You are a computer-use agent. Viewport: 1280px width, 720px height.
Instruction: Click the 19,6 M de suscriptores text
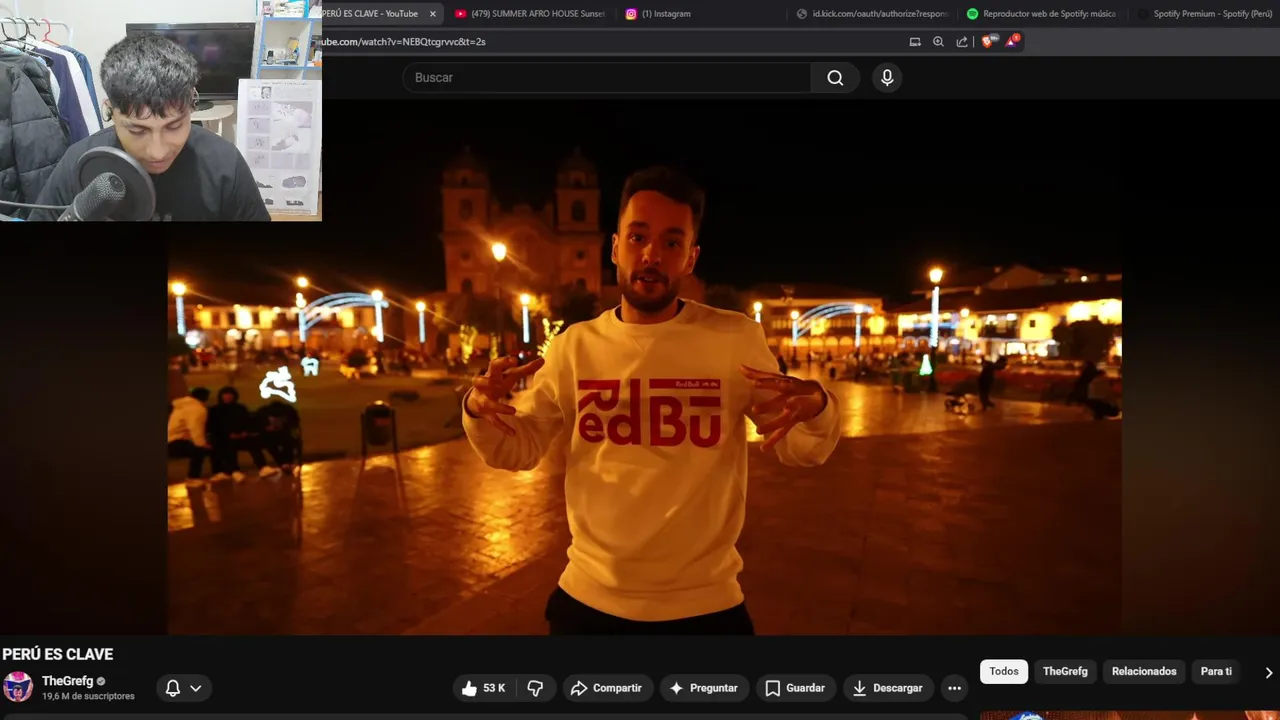[x=88, y=696]
